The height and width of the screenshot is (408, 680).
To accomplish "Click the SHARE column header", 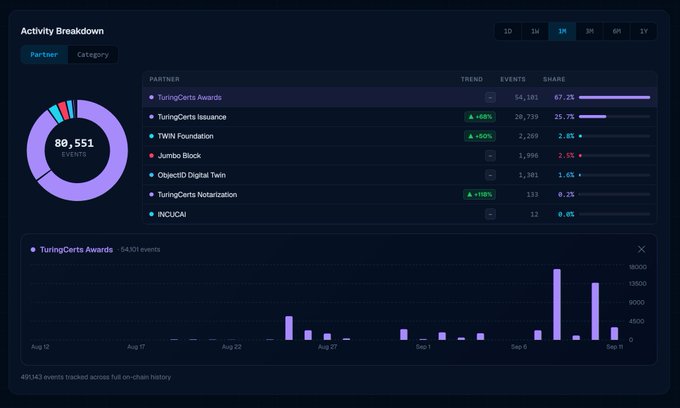I will pos(554,79).
